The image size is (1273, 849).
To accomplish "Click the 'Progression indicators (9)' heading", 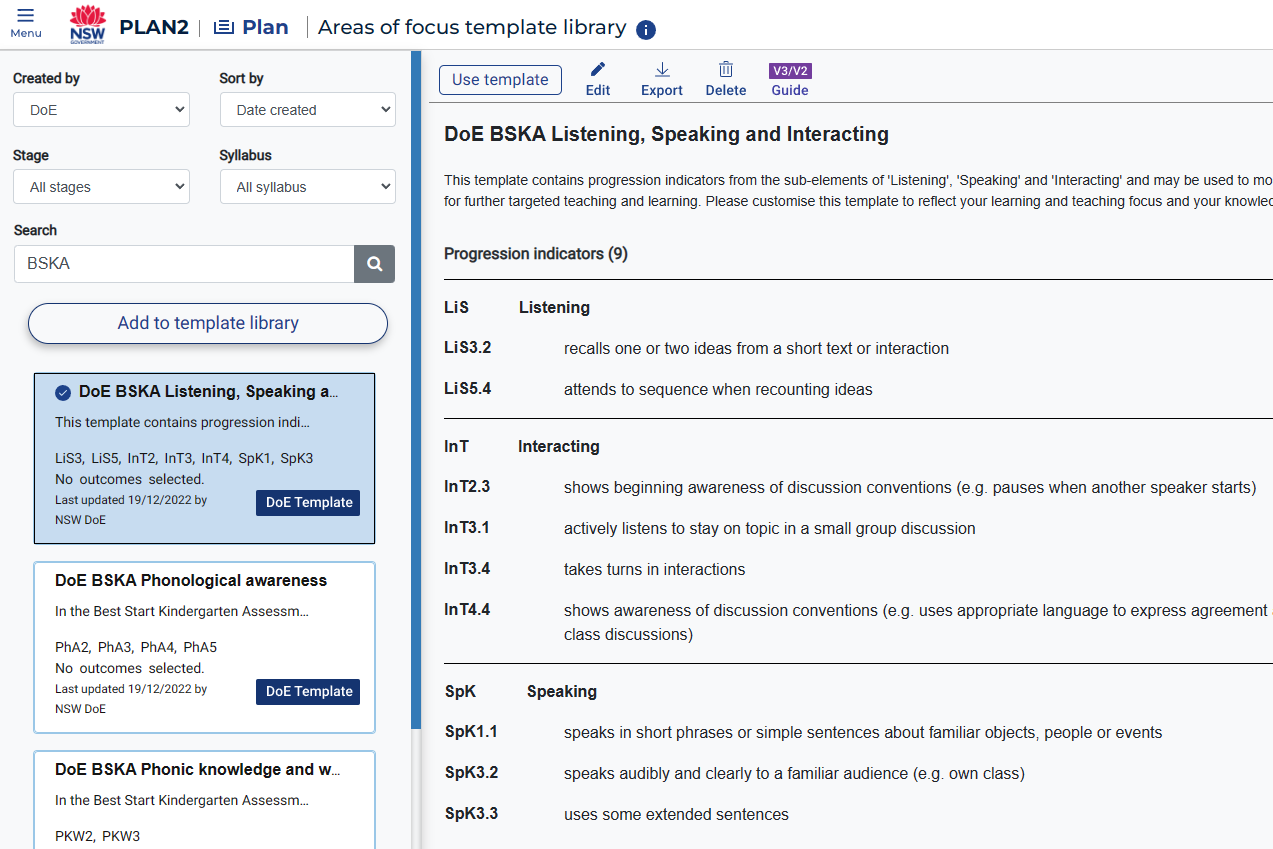I will [536, 254].
